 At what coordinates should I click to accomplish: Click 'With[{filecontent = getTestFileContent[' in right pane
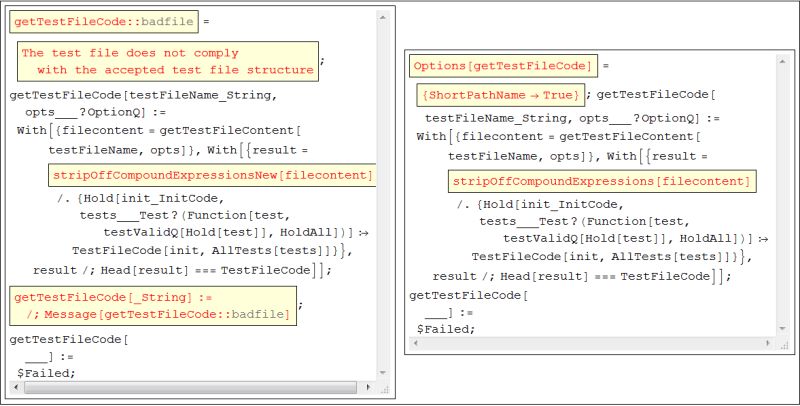pos(558,137)
